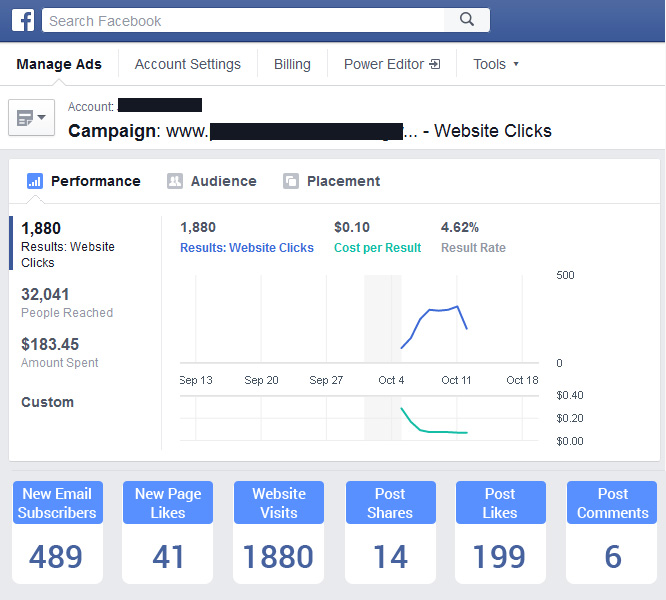Screen dimensions: 666x600
Task: Click the Oct 11 axis label
Action: coord(456,380)
